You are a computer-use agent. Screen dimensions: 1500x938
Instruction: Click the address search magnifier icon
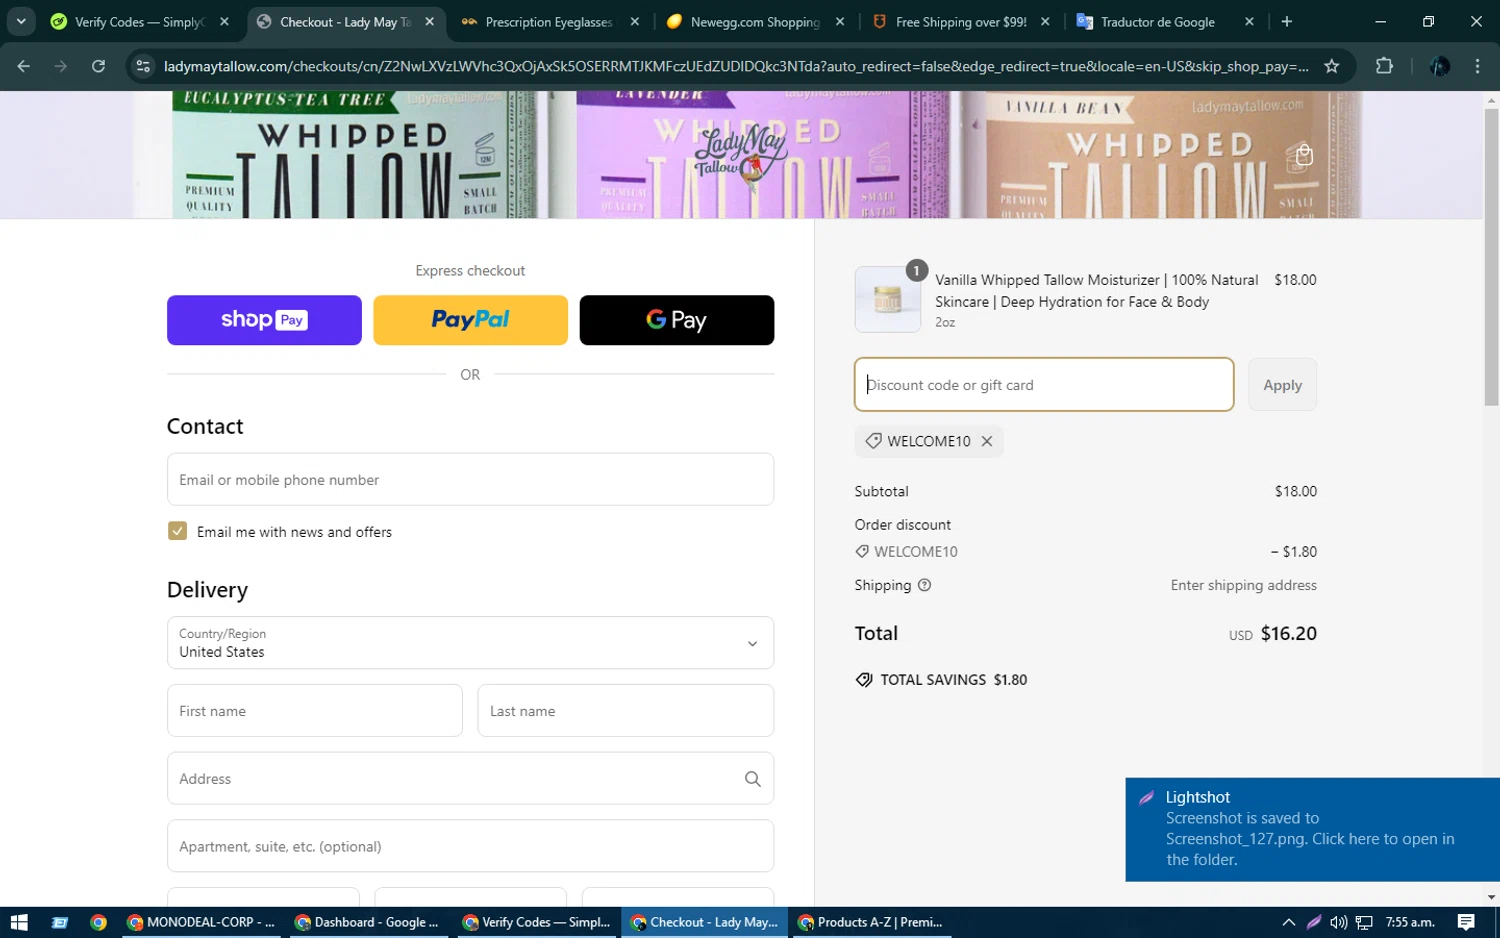click(x=753, y=778)
